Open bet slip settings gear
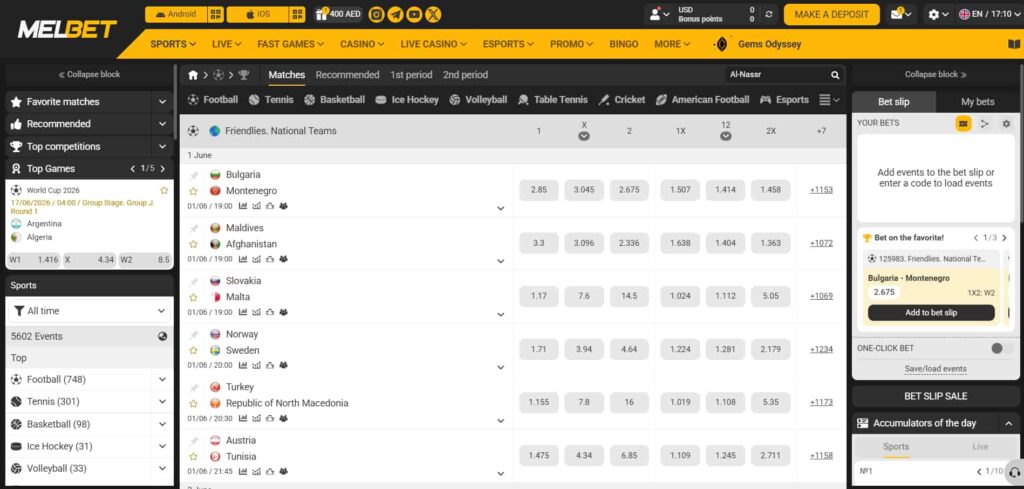 click(x=1006, y=123)
